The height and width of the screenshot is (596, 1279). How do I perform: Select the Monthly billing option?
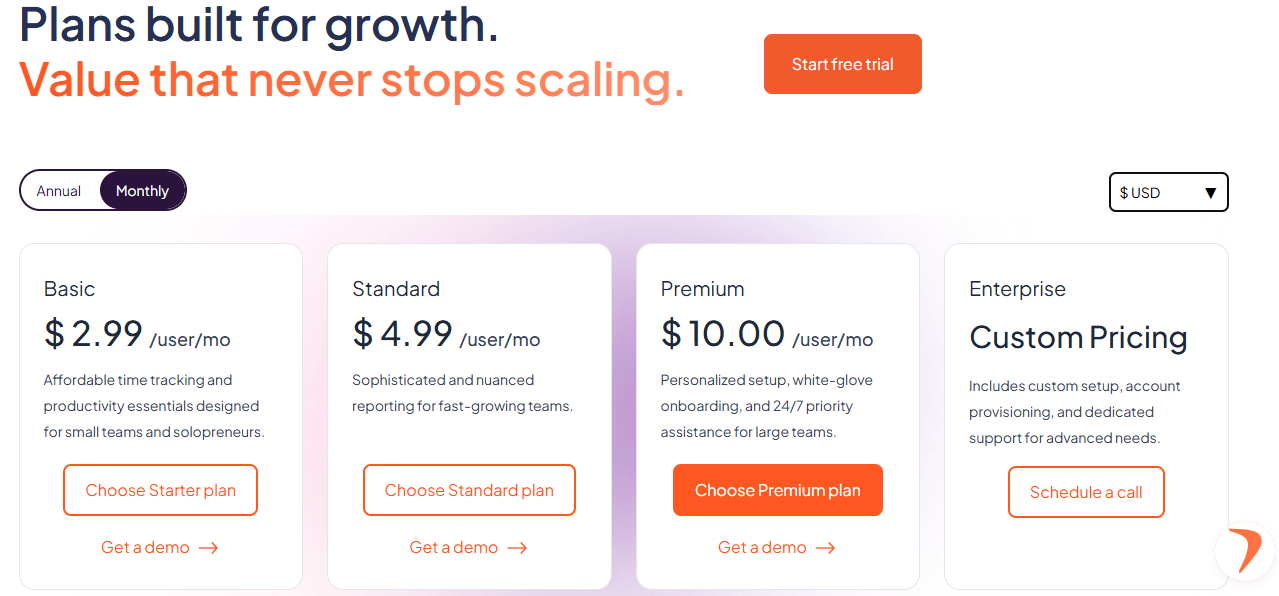[x=142, y=191]
